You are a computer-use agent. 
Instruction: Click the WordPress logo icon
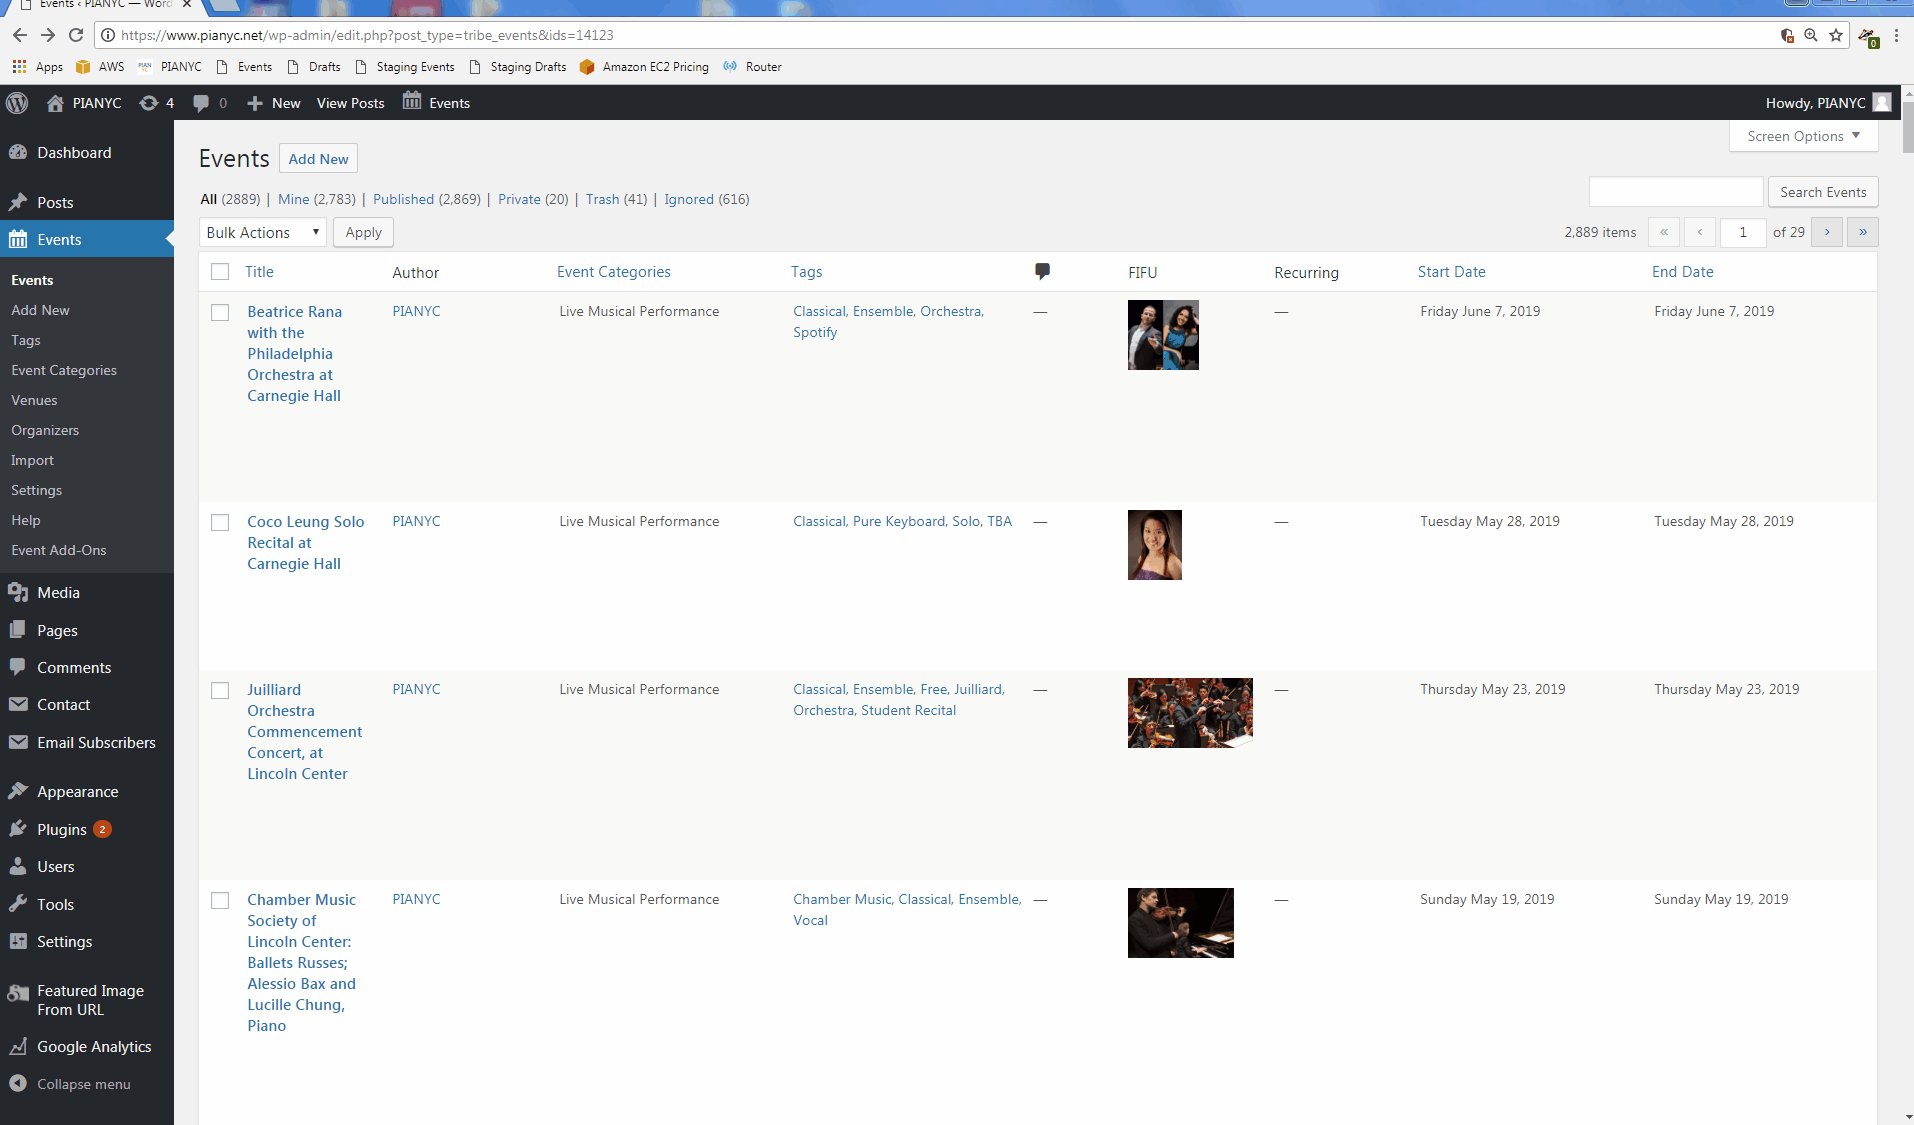(17, 103)
